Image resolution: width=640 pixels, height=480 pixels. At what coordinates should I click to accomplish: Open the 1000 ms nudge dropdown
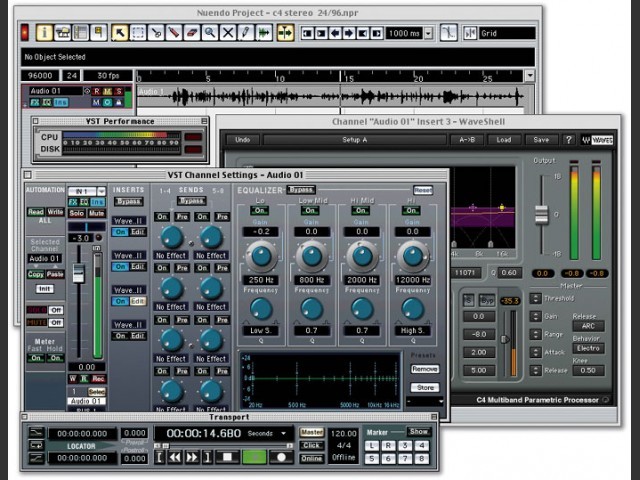coord(429,33)
